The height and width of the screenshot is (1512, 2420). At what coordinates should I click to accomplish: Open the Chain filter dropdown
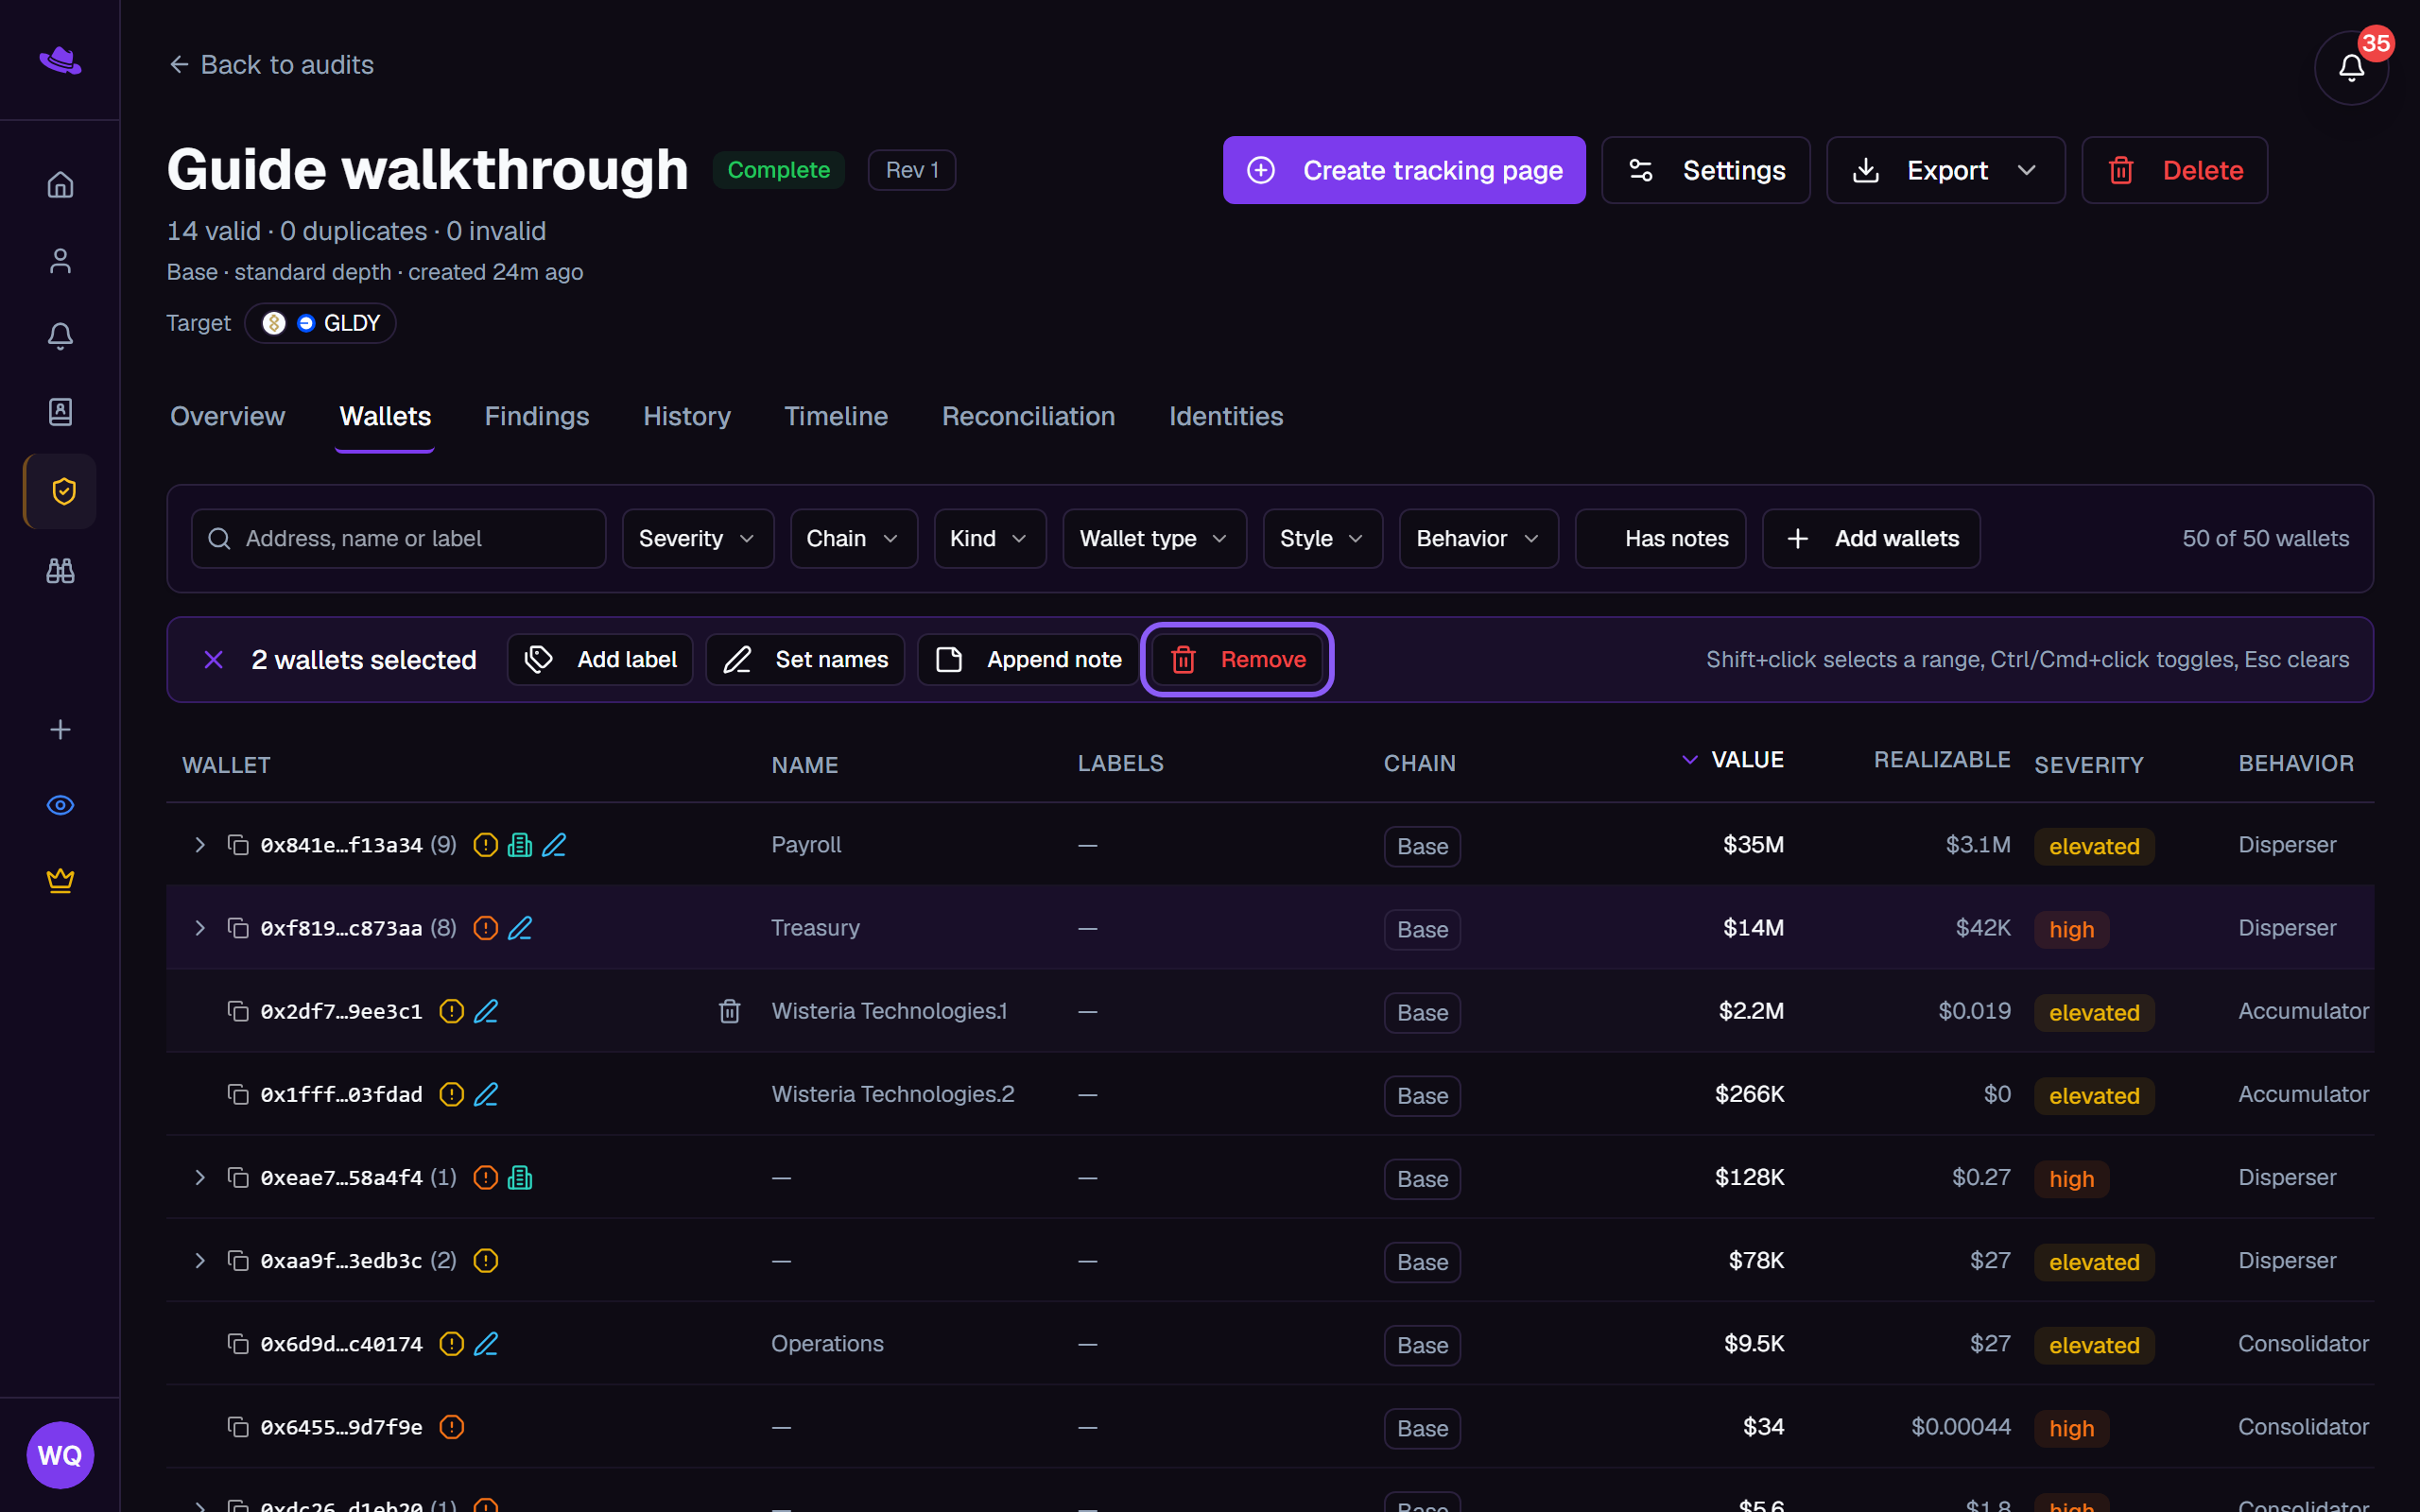[854, 539]
